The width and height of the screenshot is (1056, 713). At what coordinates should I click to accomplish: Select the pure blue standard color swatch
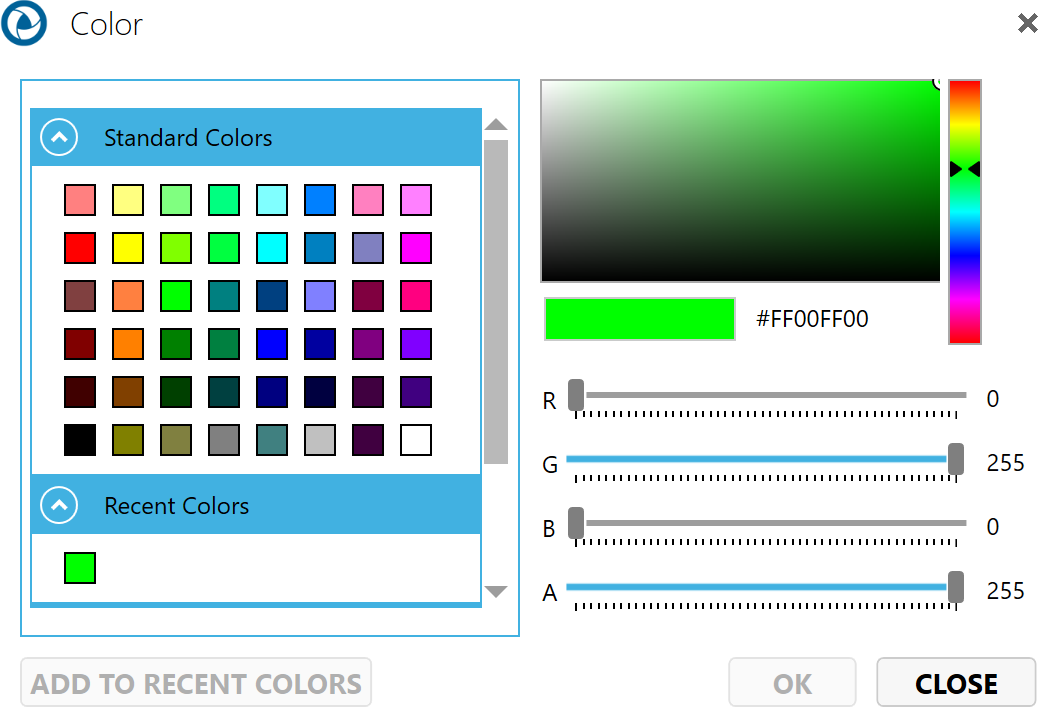[272, 344]
